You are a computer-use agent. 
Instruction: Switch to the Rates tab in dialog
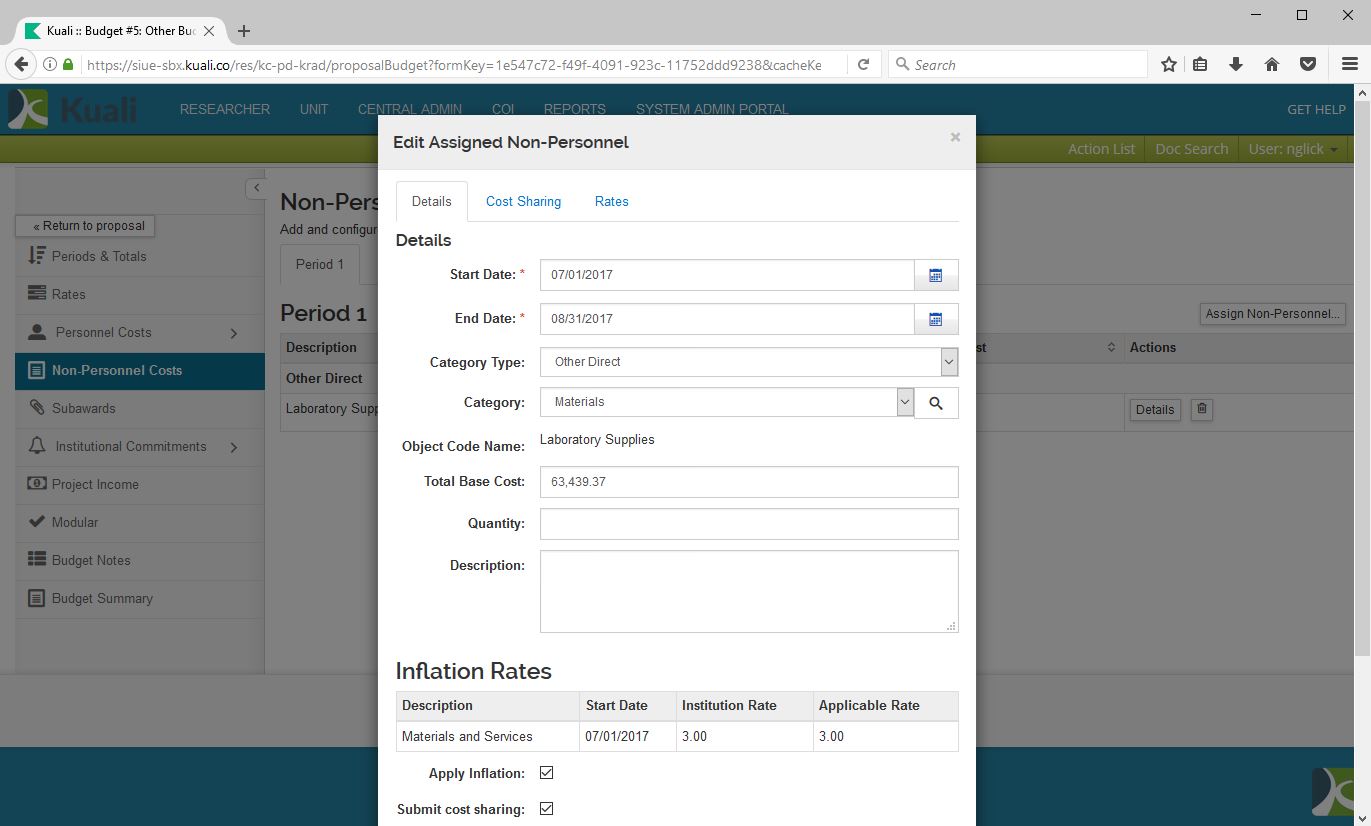click(x=611, y=202)
